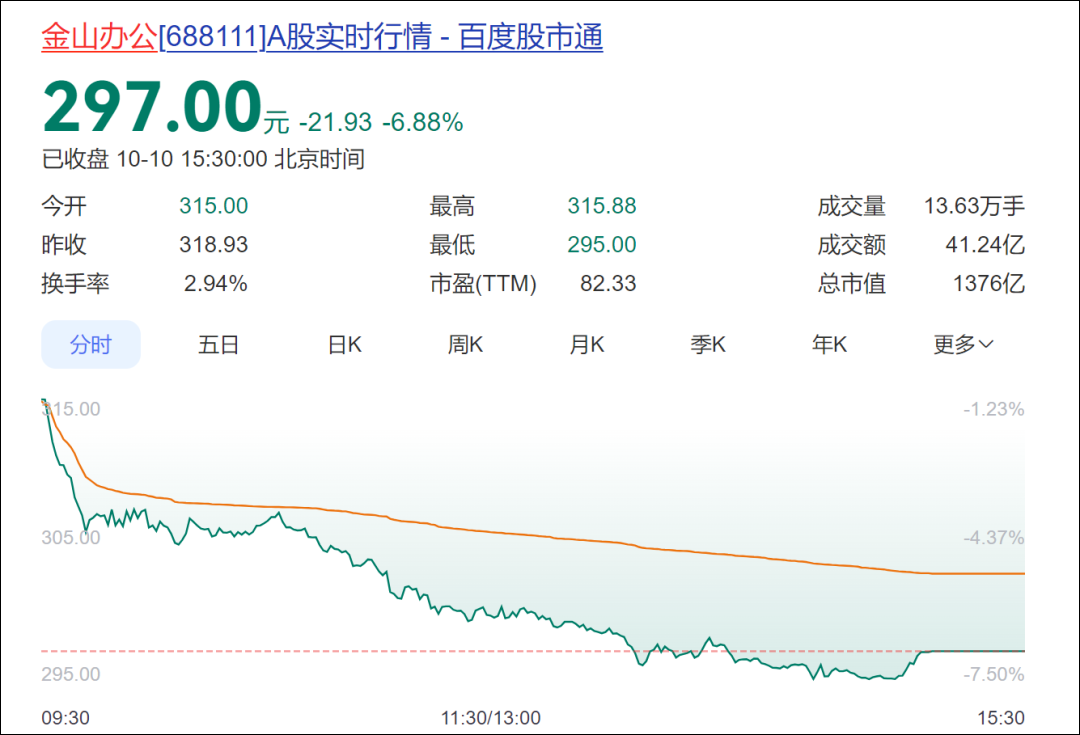This screenshot has height=735, width=1080.
Task: Open the 金山办公 A股实时行情 title link
Action: (x=322, y=37)
